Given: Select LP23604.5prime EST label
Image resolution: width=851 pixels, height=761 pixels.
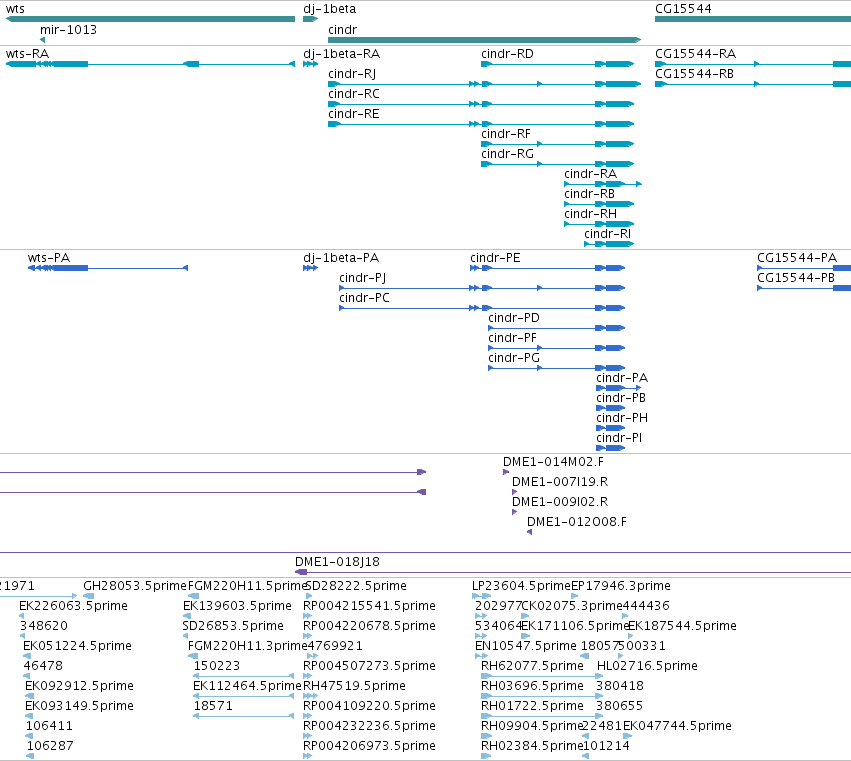Looking at the screenshot, I should coord(521,586).
